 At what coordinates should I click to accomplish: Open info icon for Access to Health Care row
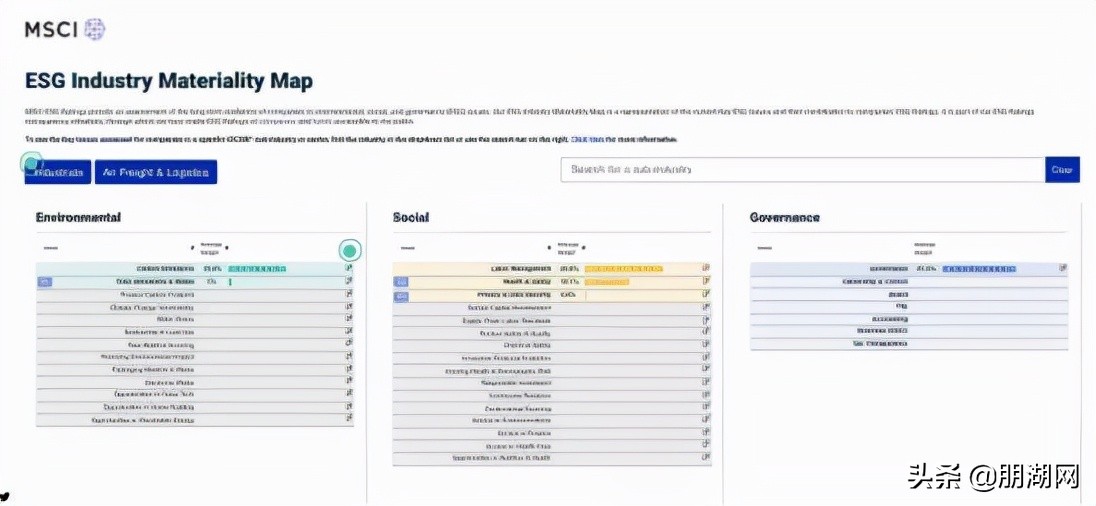(706, 445)
